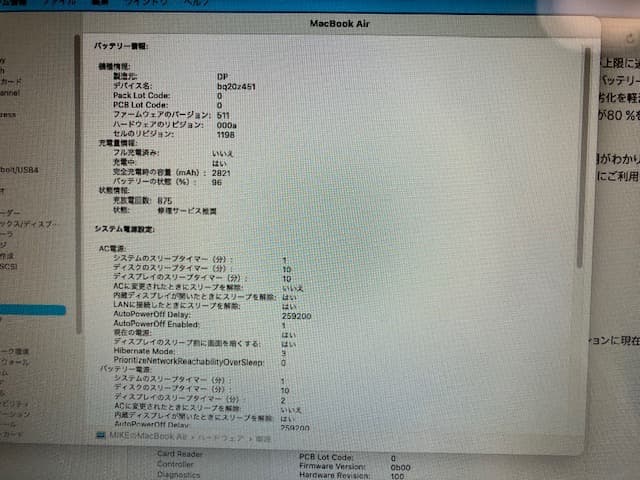Click the hardware revision value 000a
640x480 pixels.
click(227, 125)
